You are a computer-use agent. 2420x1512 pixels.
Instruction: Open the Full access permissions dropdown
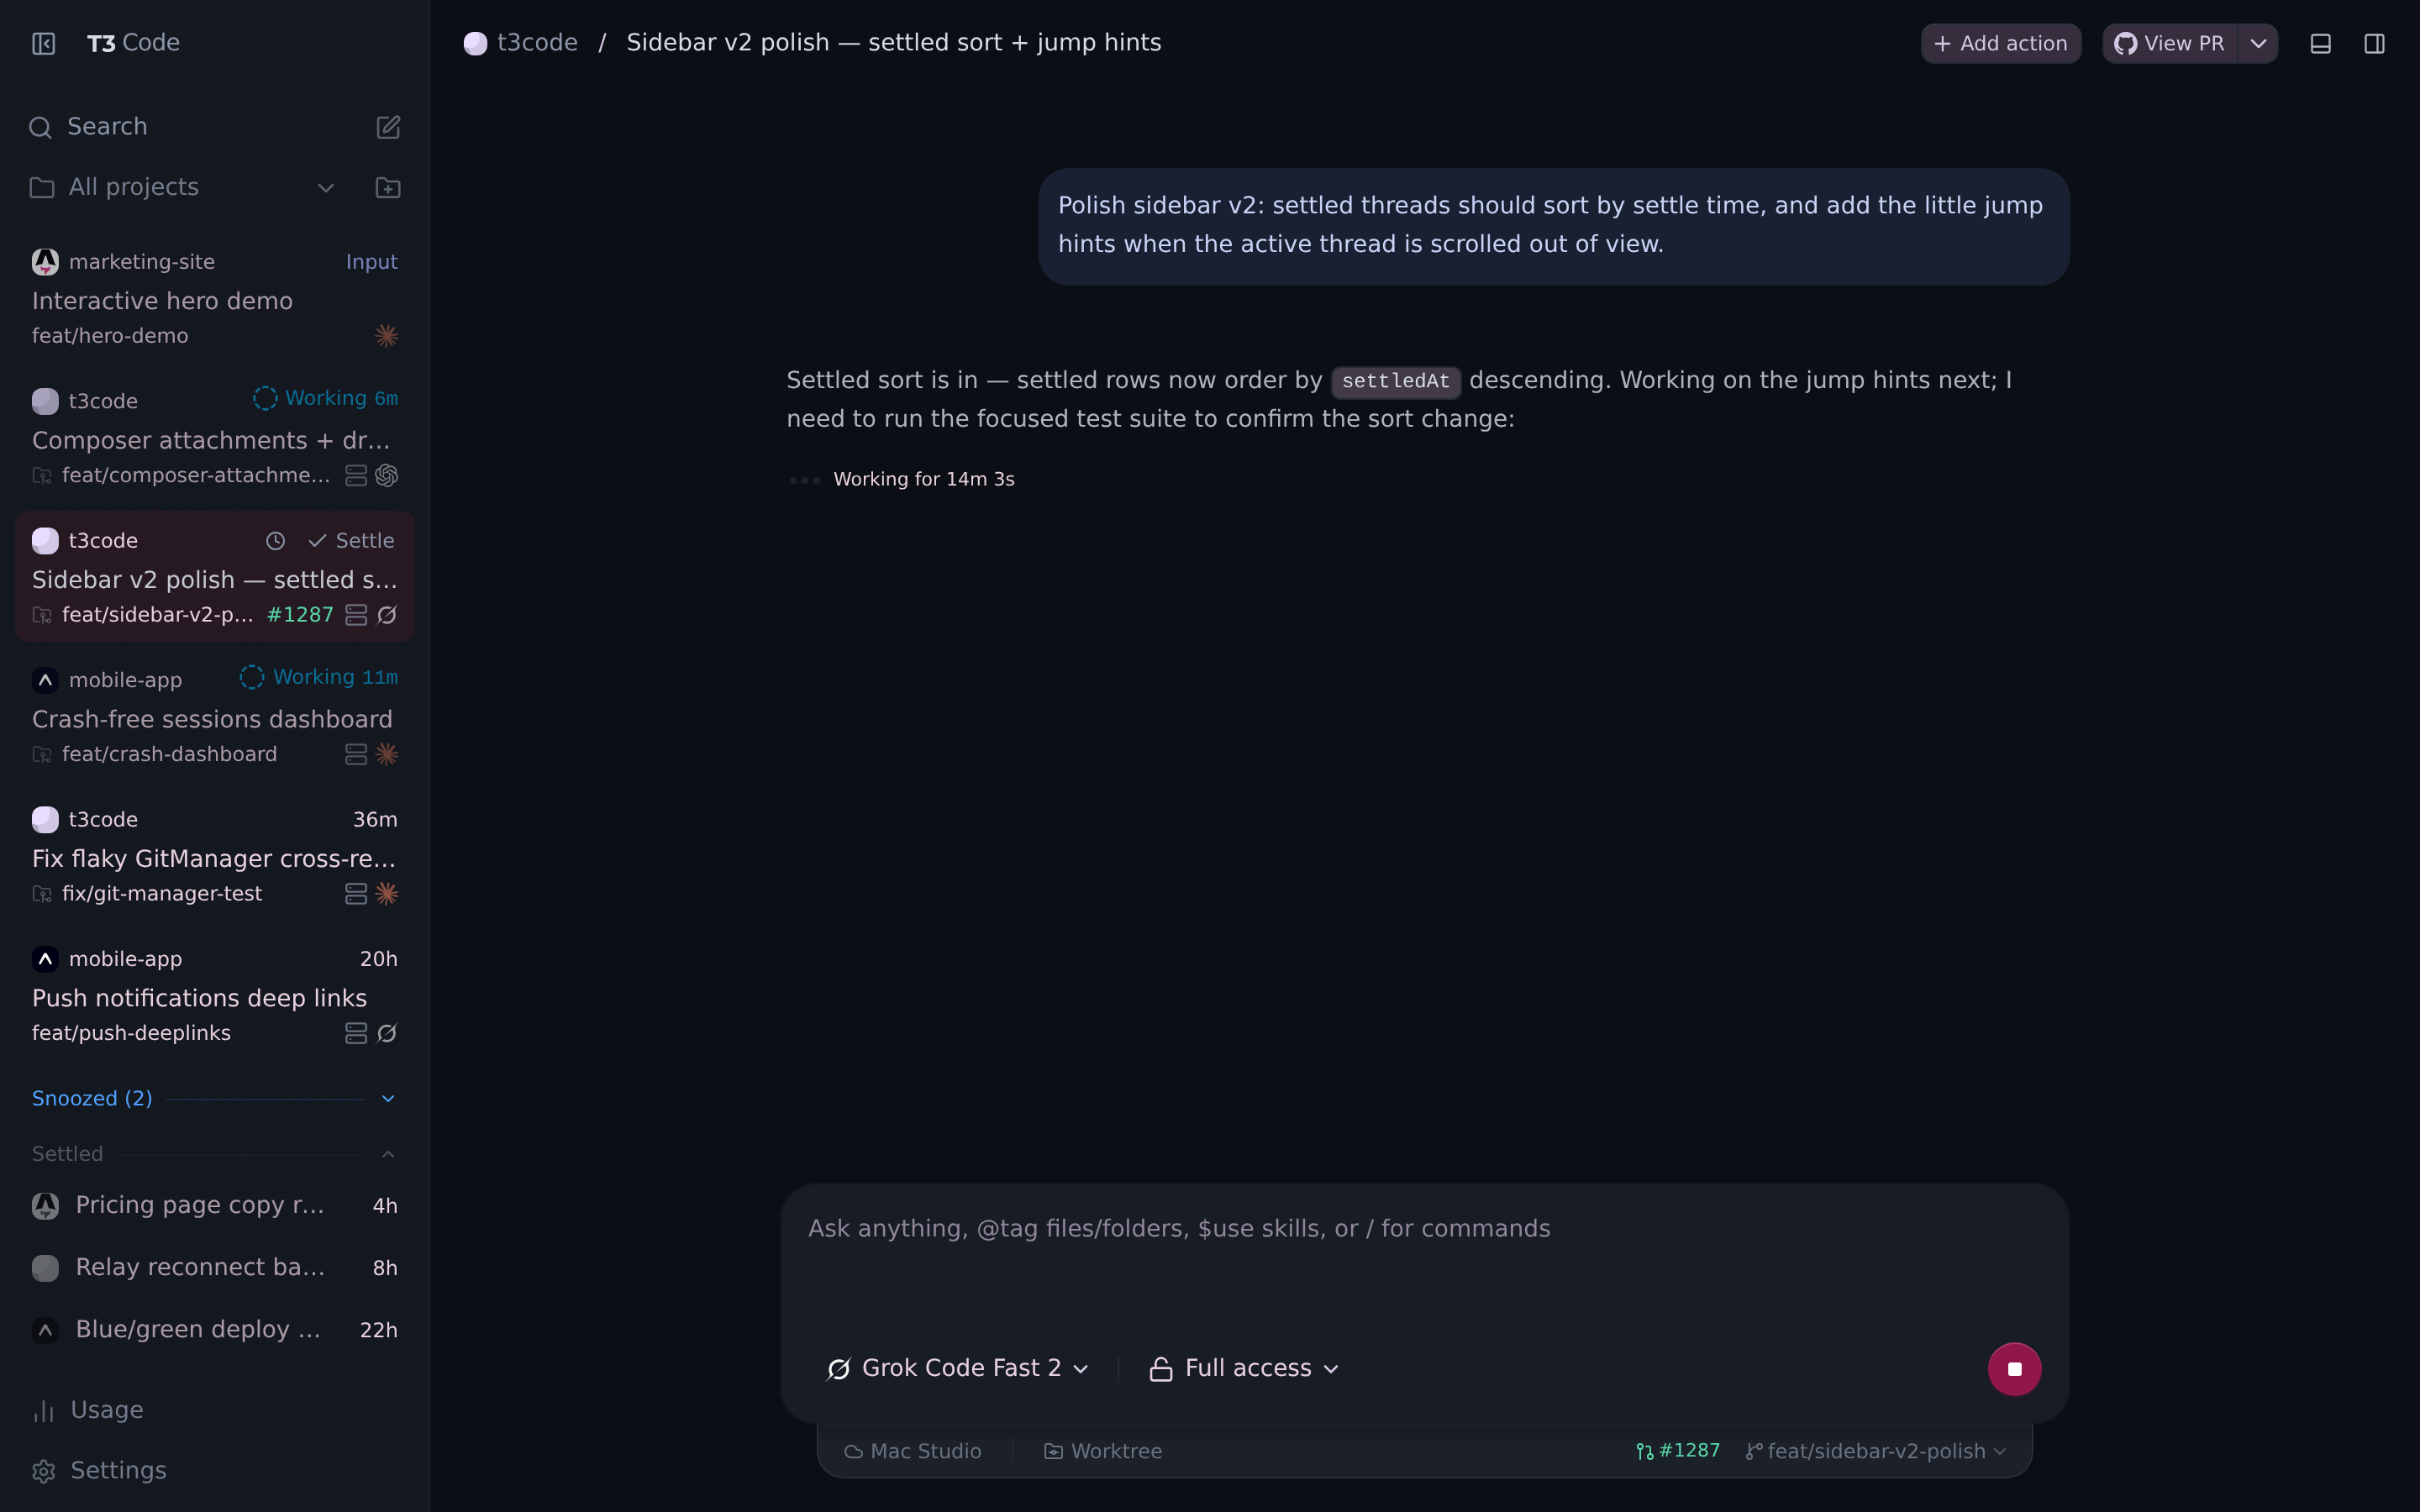(1244, 1368)
